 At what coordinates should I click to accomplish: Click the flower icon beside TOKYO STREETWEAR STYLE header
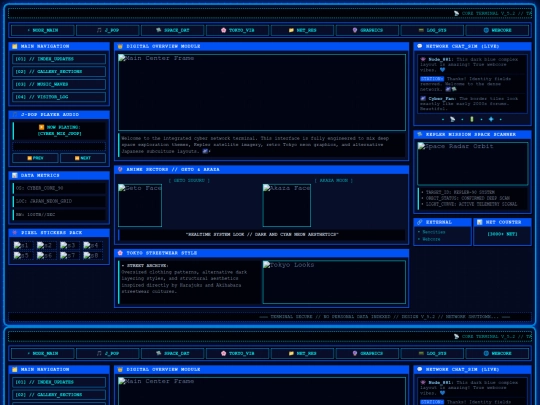(120, 253)
